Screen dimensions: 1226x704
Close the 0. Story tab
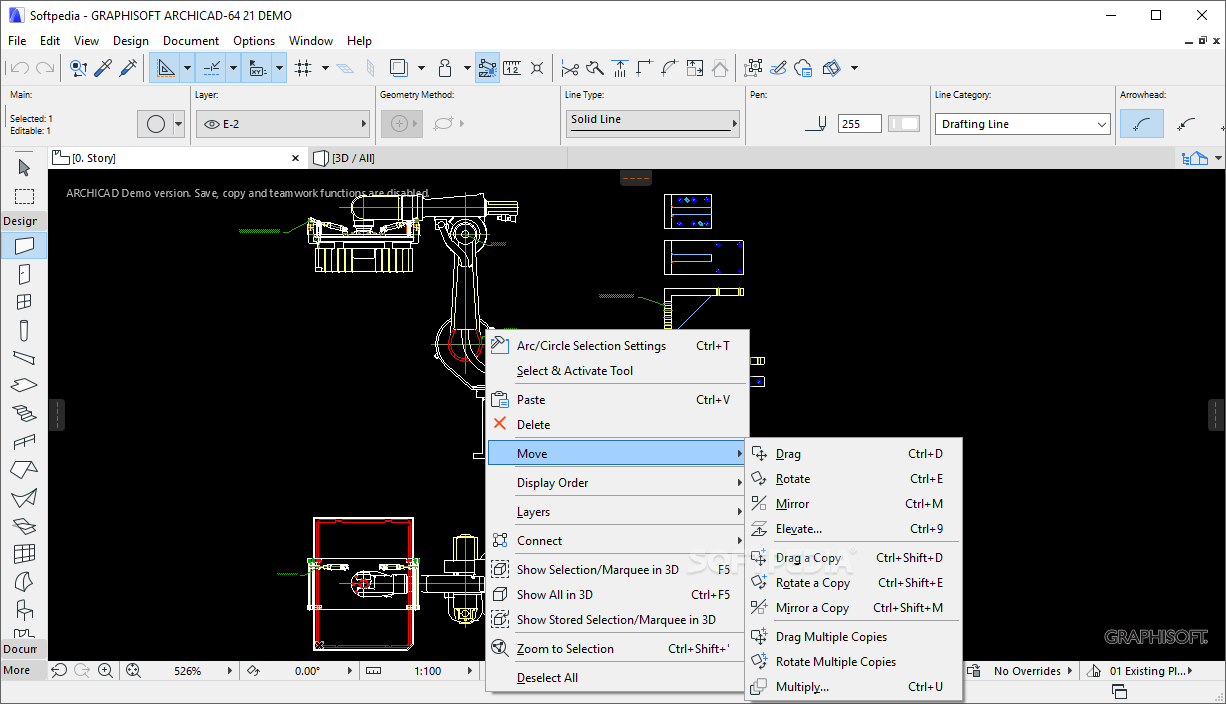[x=296, y=158]
